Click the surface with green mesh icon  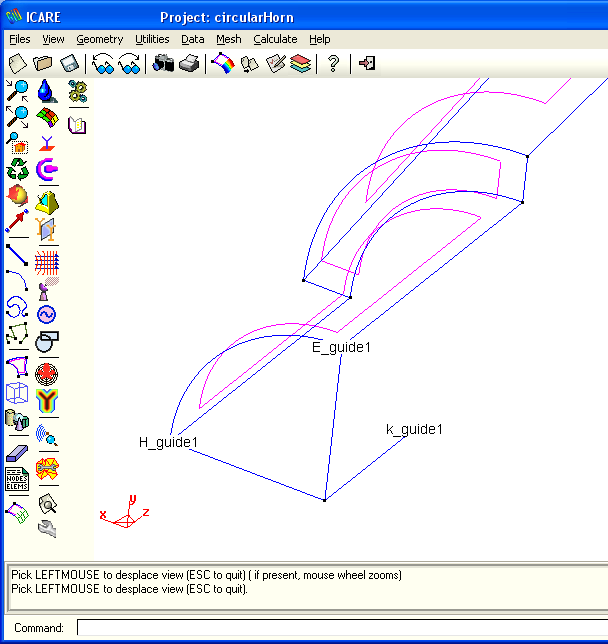point(18,513)
